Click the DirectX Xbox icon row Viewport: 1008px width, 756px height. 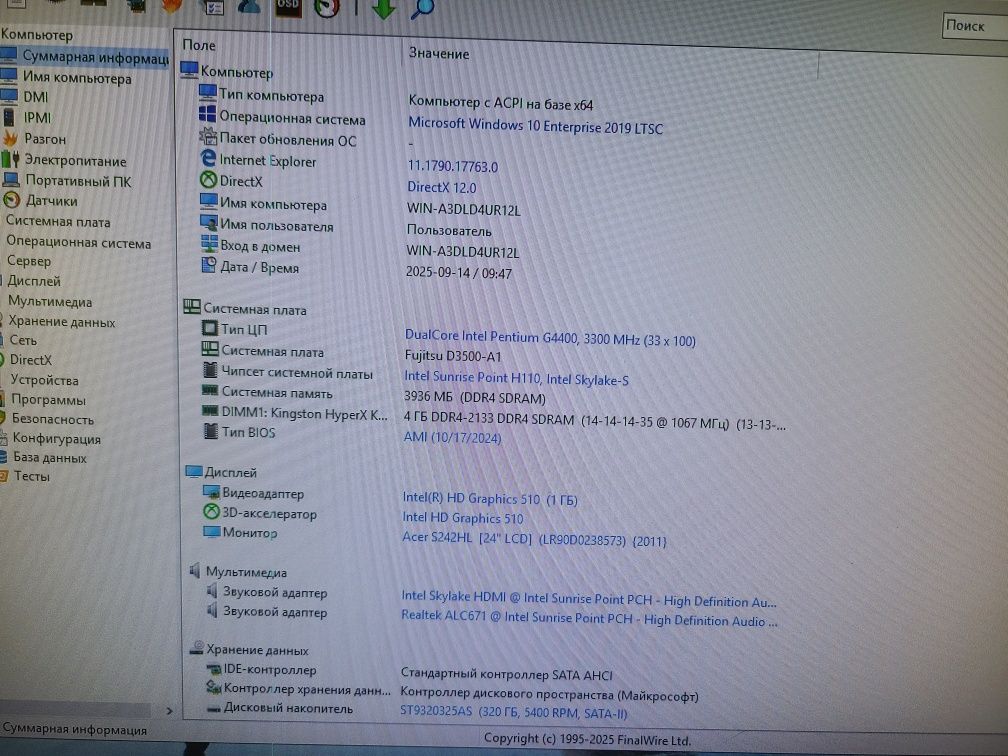208,180
